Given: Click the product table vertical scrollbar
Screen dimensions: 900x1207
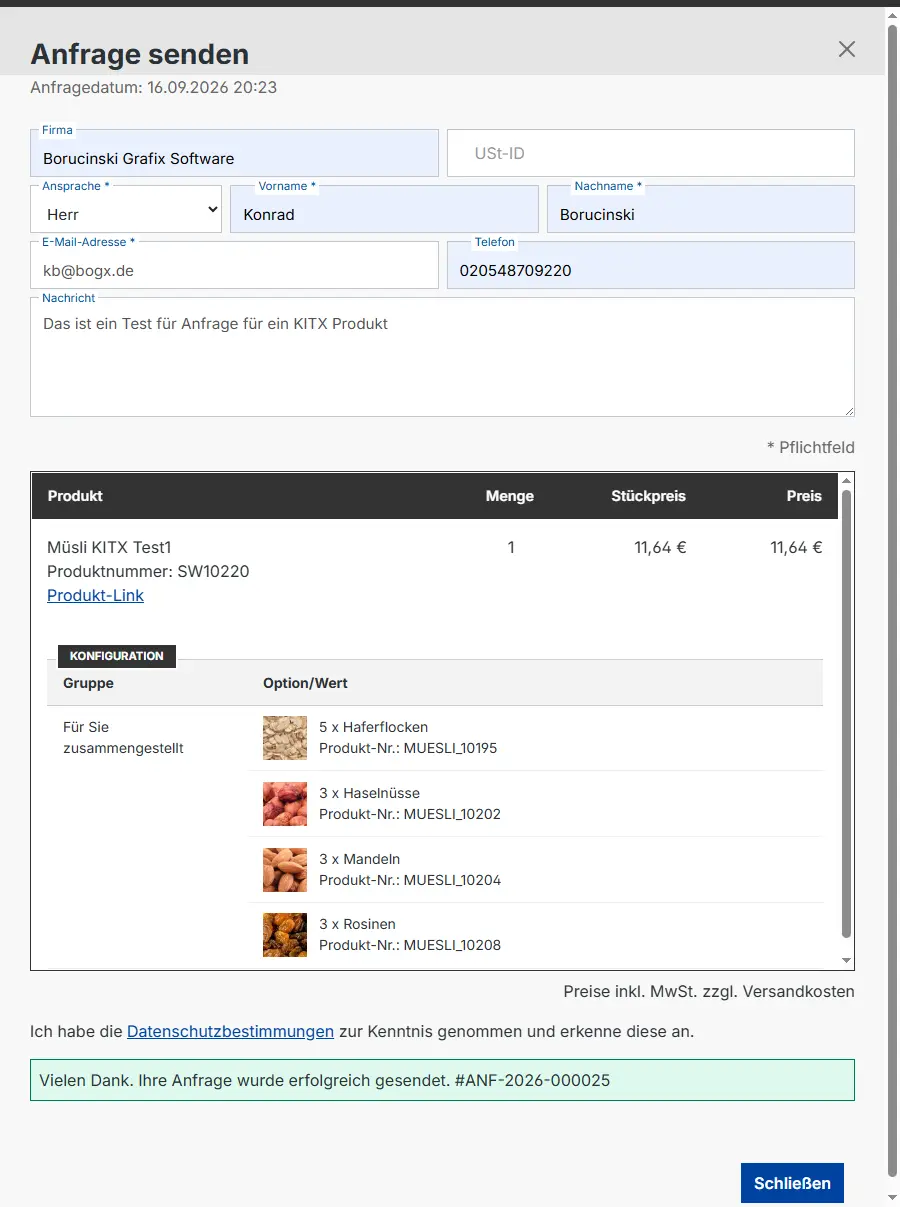Looking at the screenshot, I should [x=847, y=713].
